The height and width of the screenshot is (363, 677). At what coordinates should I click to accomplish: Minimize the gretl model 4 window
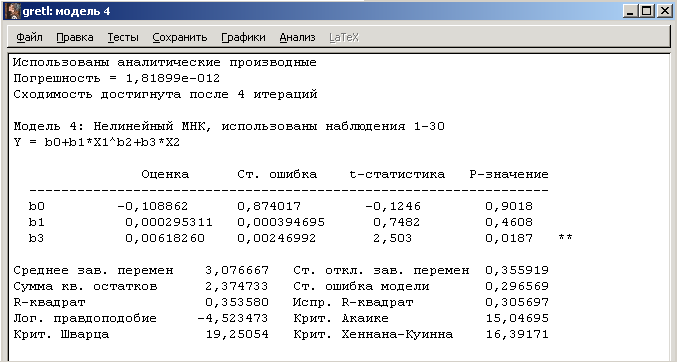point(630,11)
